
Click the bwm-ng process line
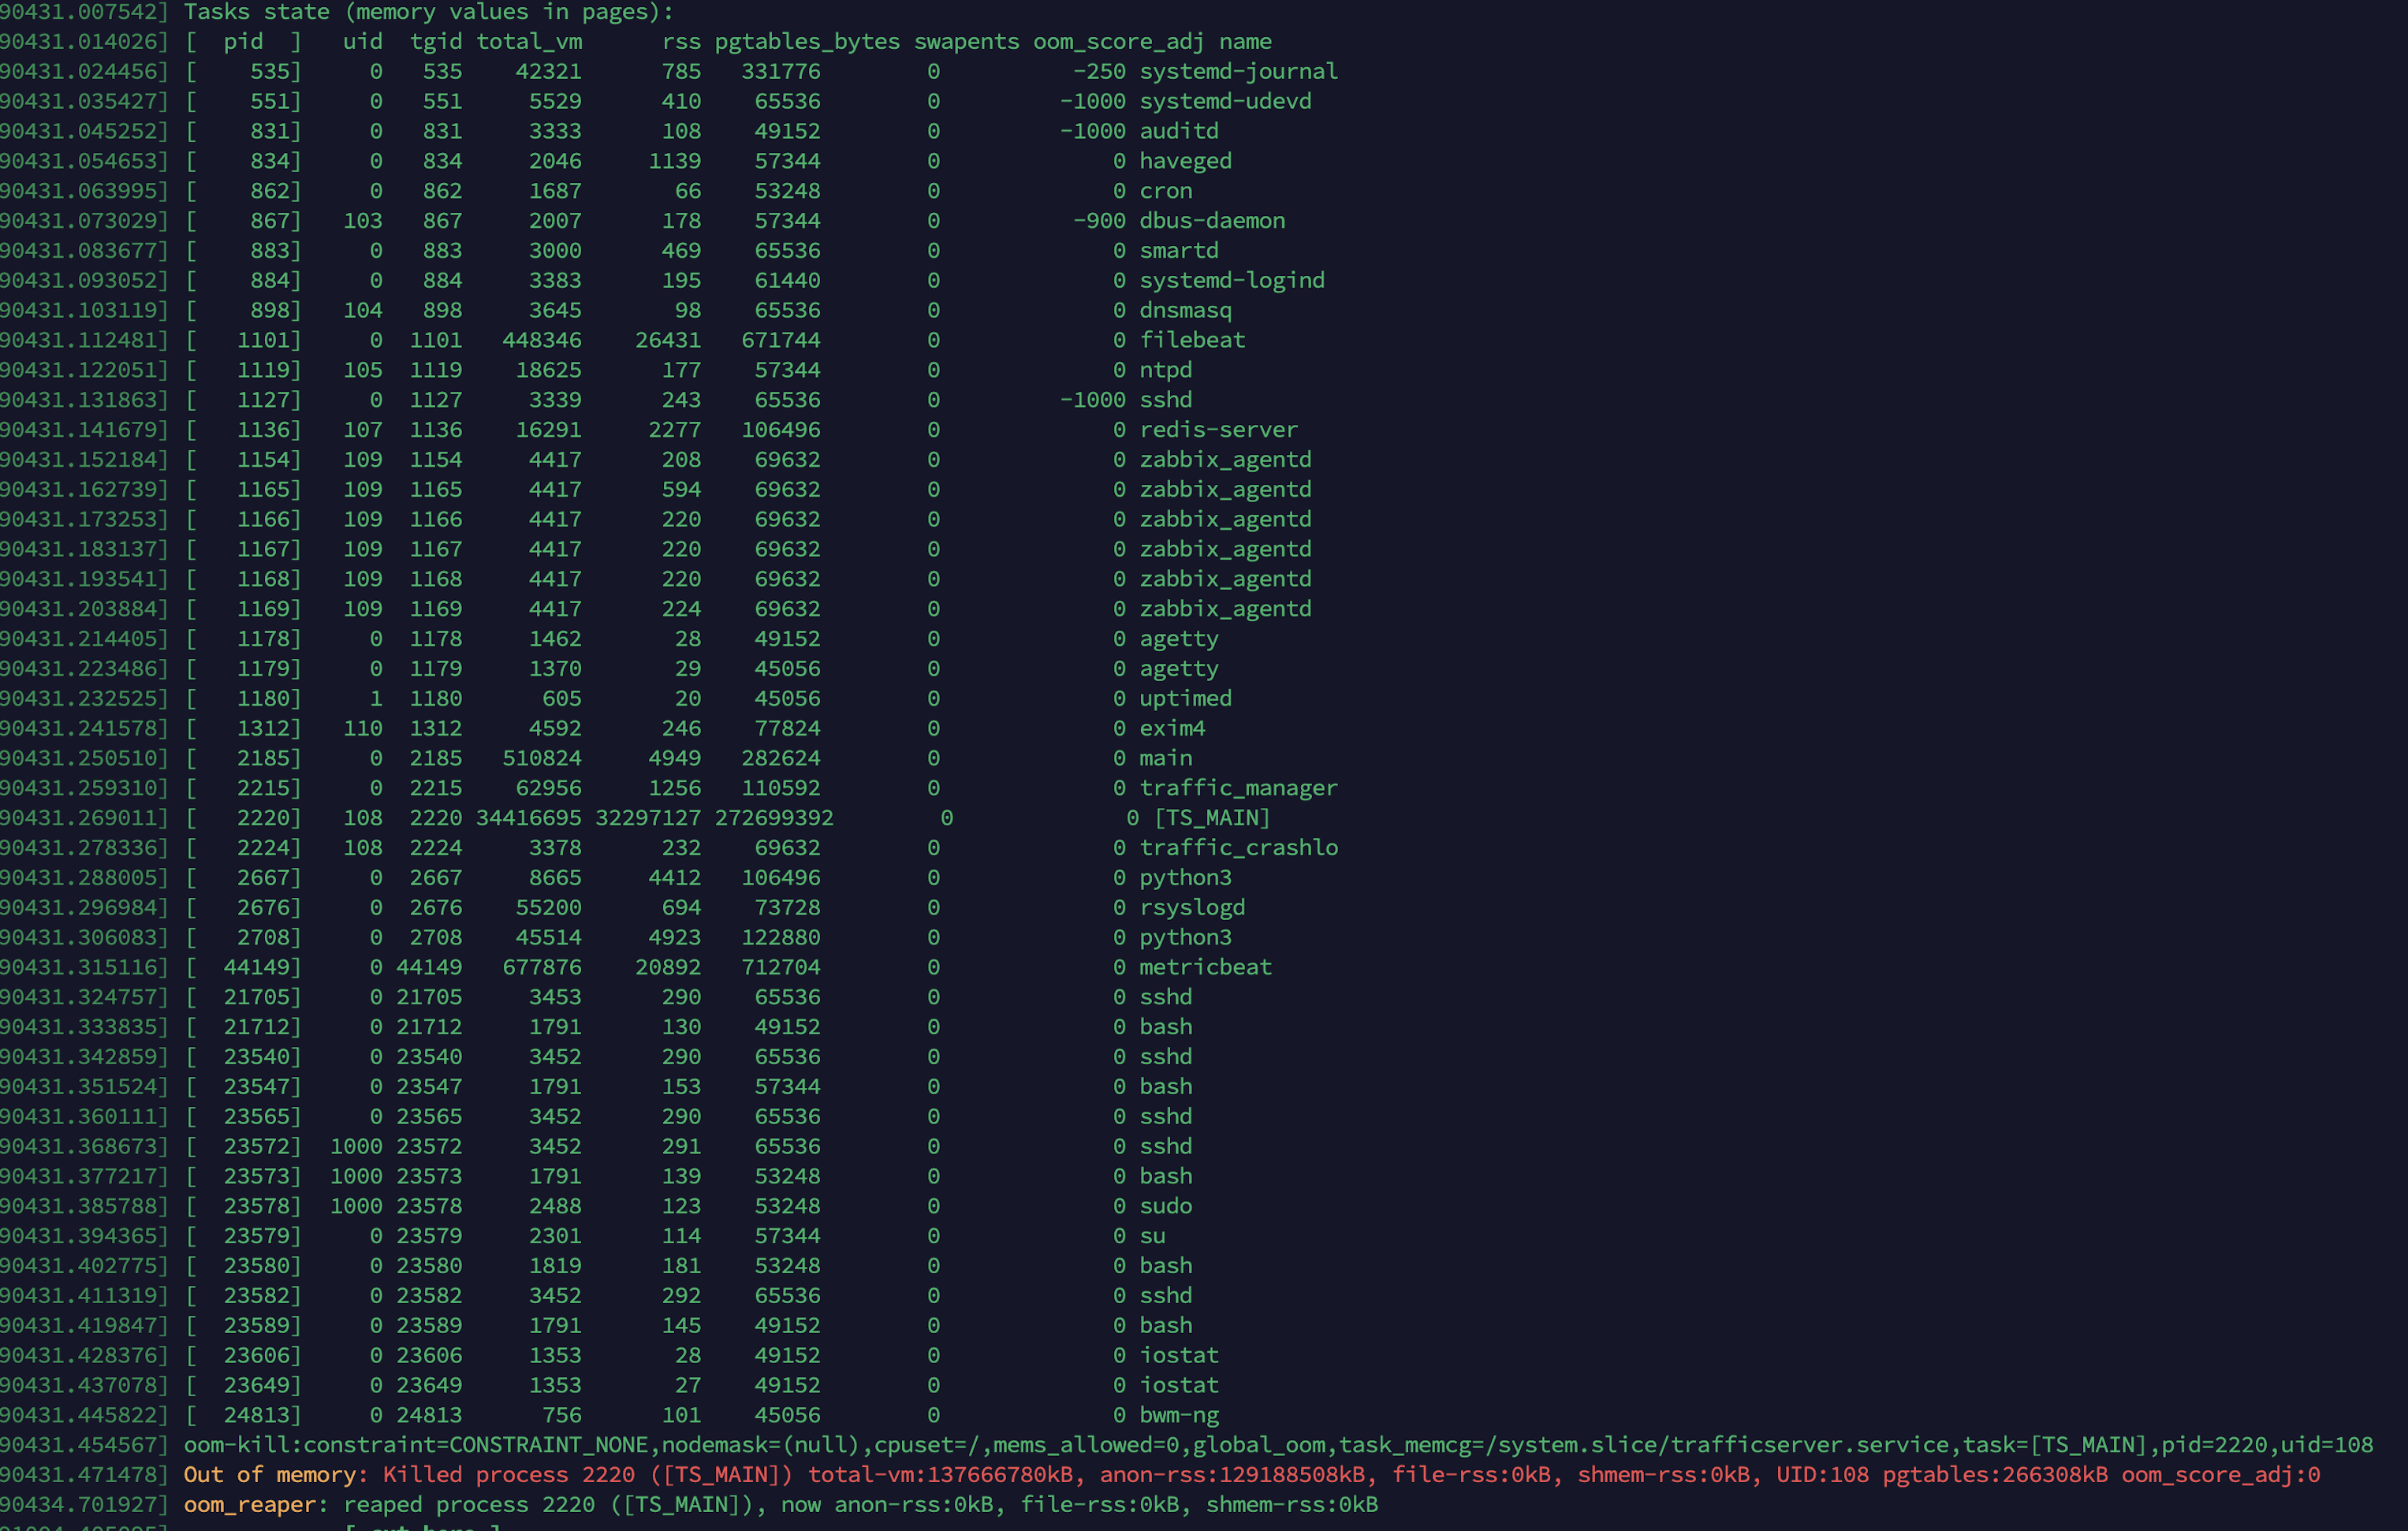pos(1179,1414)
